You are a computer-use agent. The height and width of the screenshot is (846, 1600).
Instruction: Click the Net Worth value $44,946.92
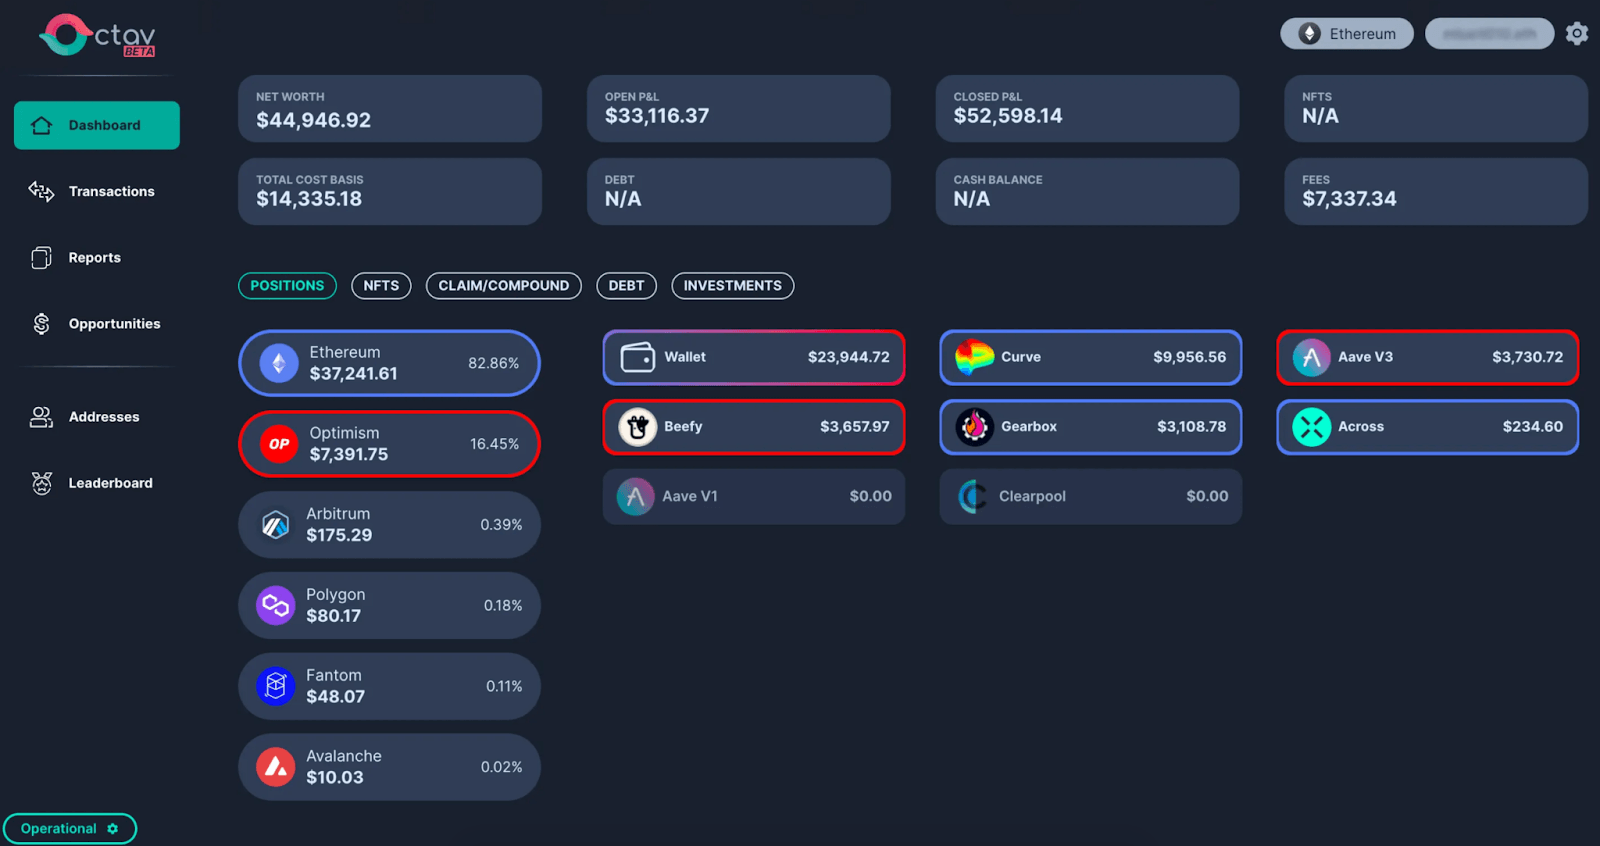[314, 120]
